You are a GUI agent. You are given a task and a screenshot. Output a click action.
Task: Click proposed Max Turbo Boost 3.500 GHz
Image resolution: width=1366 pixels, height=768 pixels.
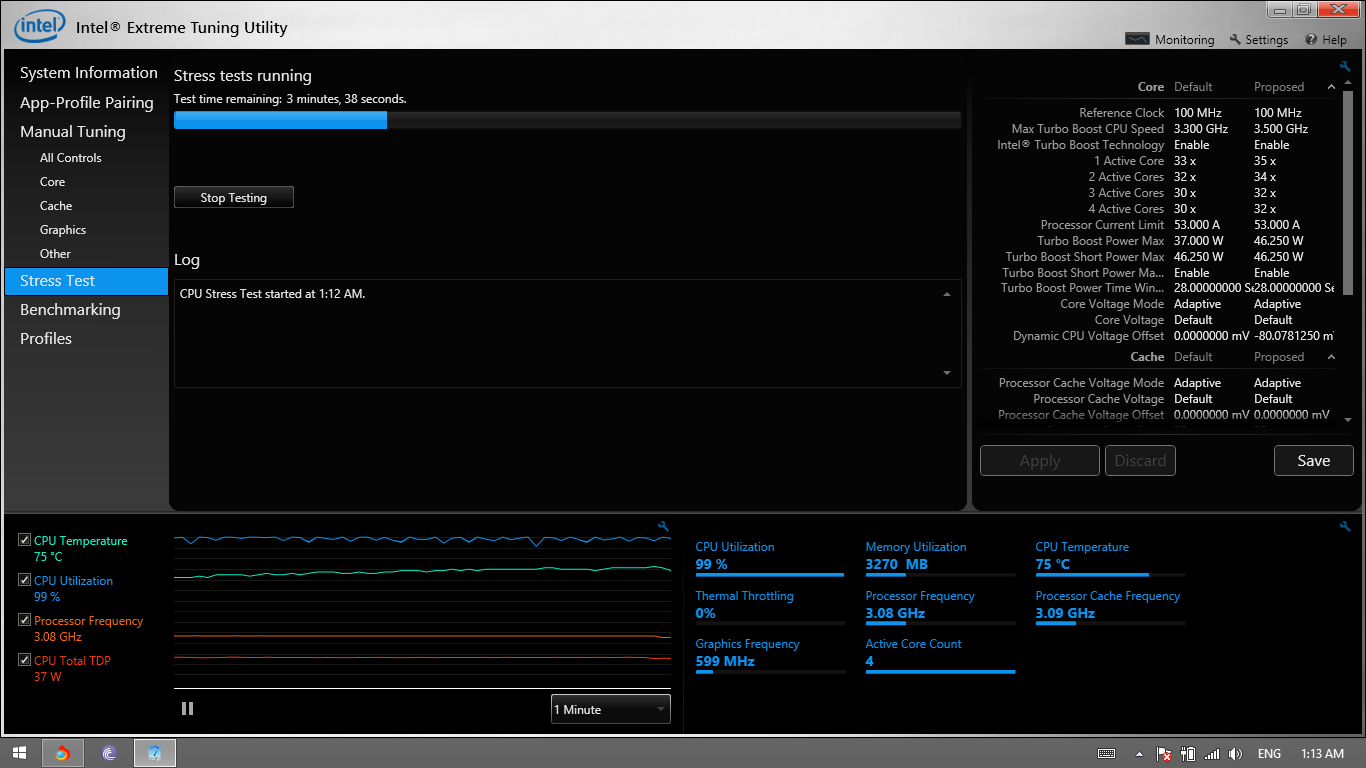1281,129
